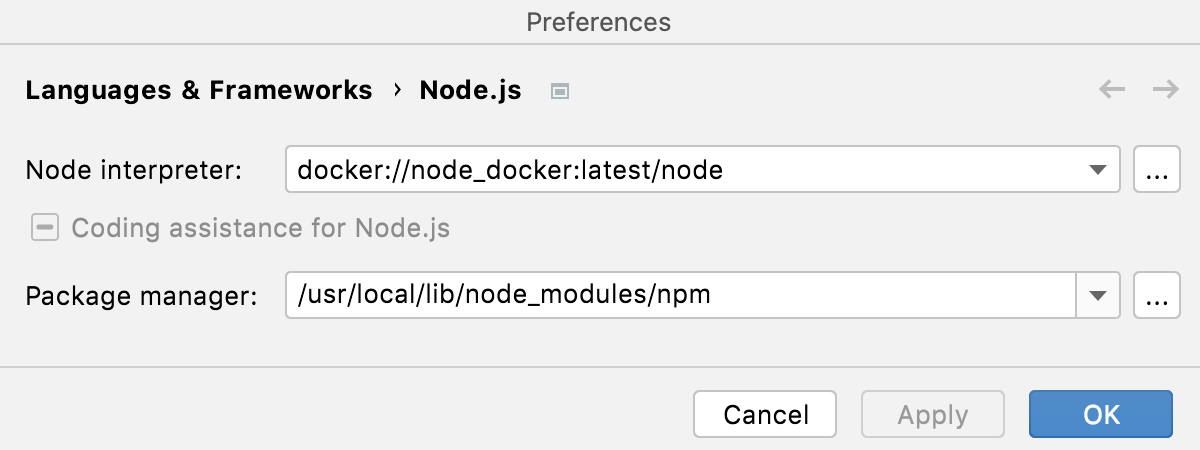Focus the docker node interpreter path field
Screen dimensions: 1200x450
[680, 171]
